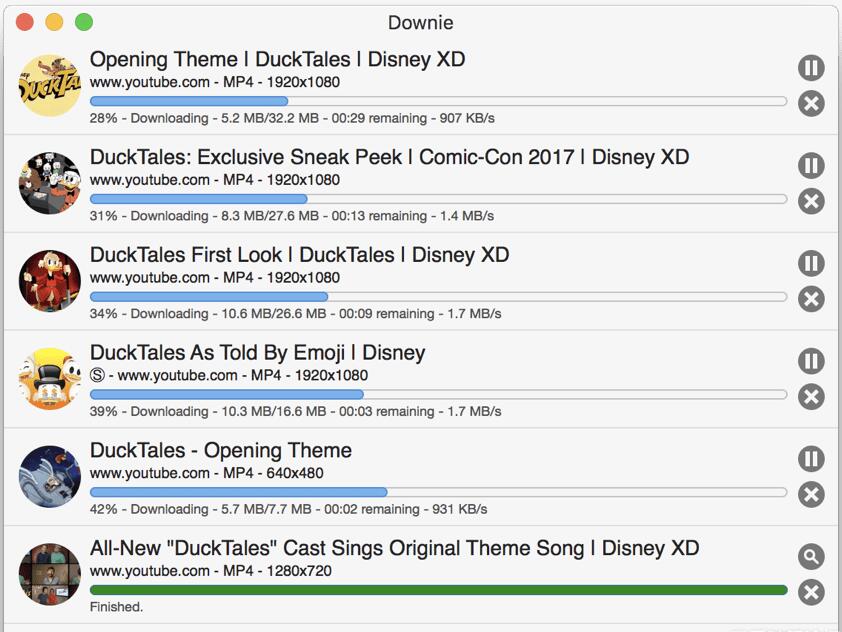Click 'www.youtube.com - MP4 - 640x480' source line
The width and height of the screenshot is (842, 632).
pyautogui.click(x=207, y=473)
